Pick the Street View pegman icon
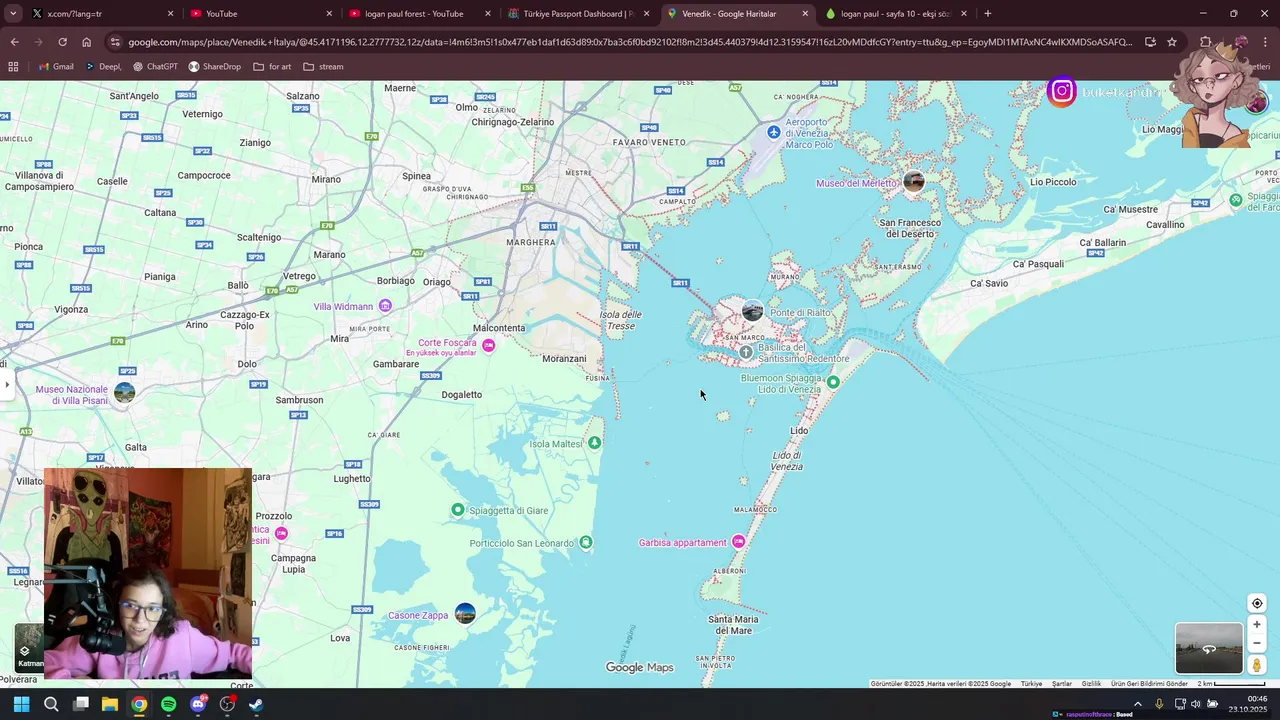1280x720 pixels. tap(1257, 665)
